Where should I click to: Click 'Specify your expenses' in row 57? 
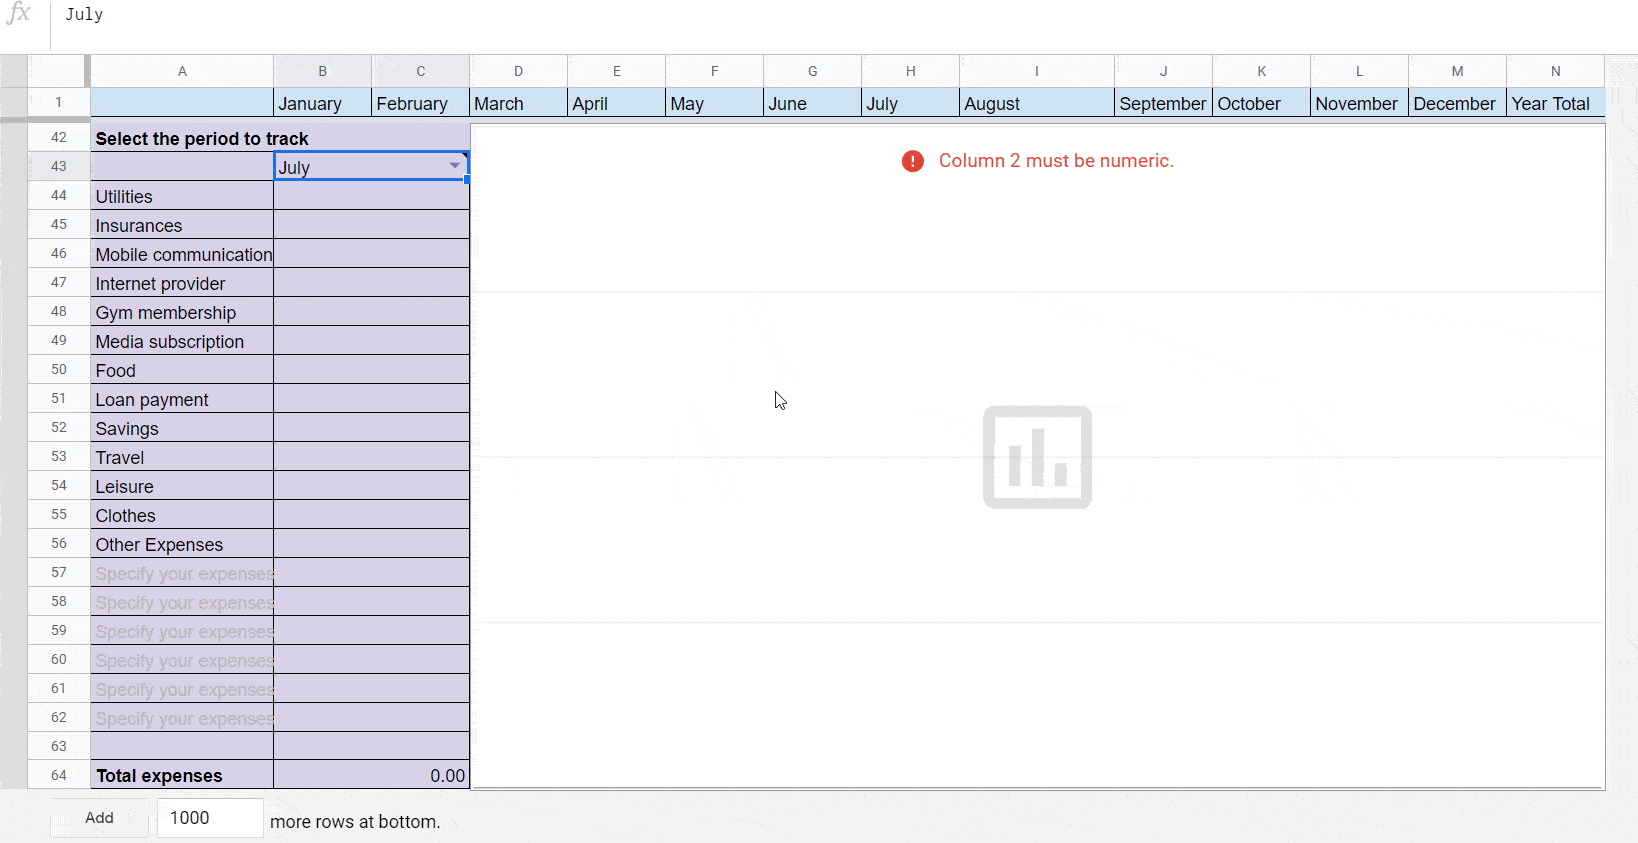(184, 573)
